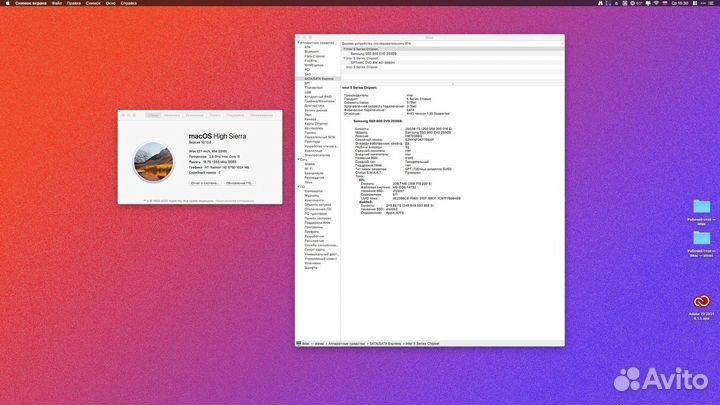This screenshot has height=405, width=720.
Task: Select Отключенное ПО in the sidebar
Action: coord(318,209)
